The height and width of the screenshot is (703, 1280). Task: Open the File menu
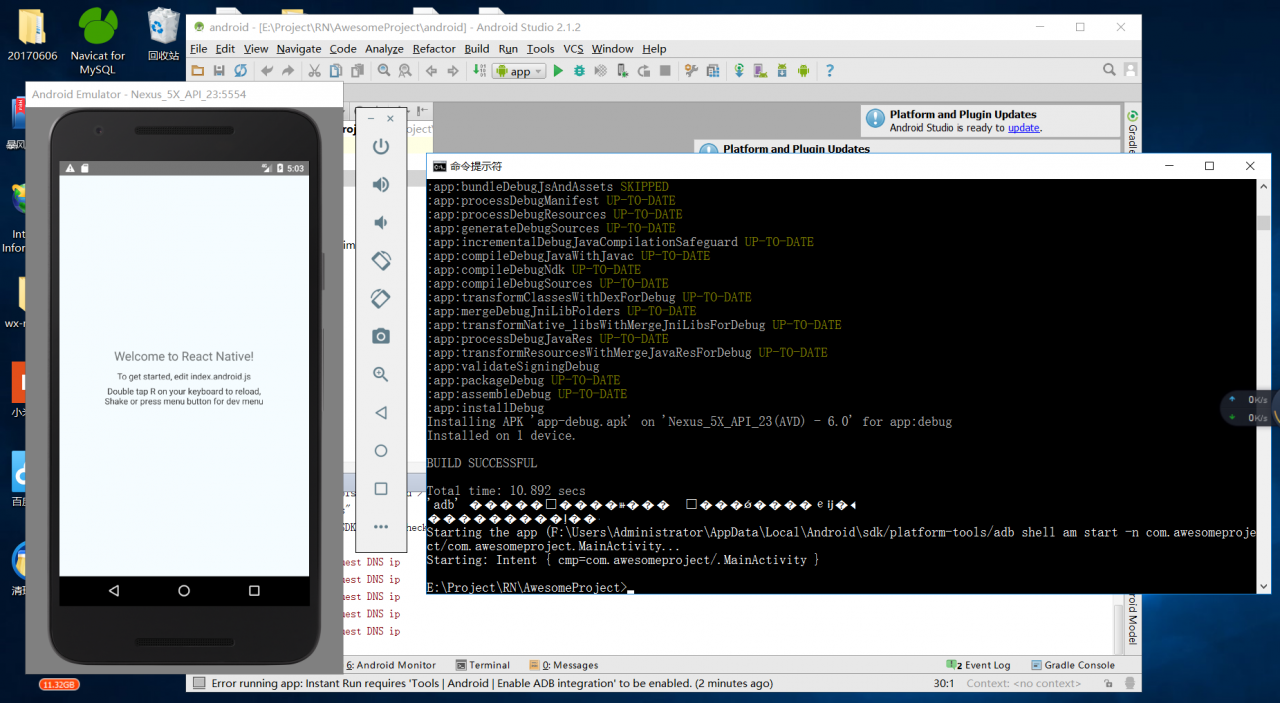pos(198,49)
